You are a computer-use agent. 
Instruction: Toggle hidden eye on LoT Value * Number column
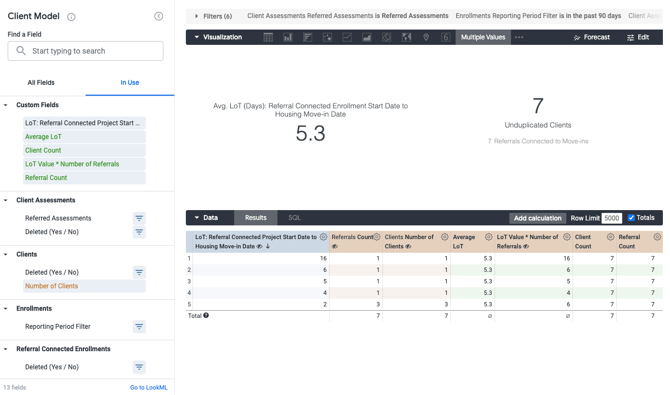coord(526,247)
